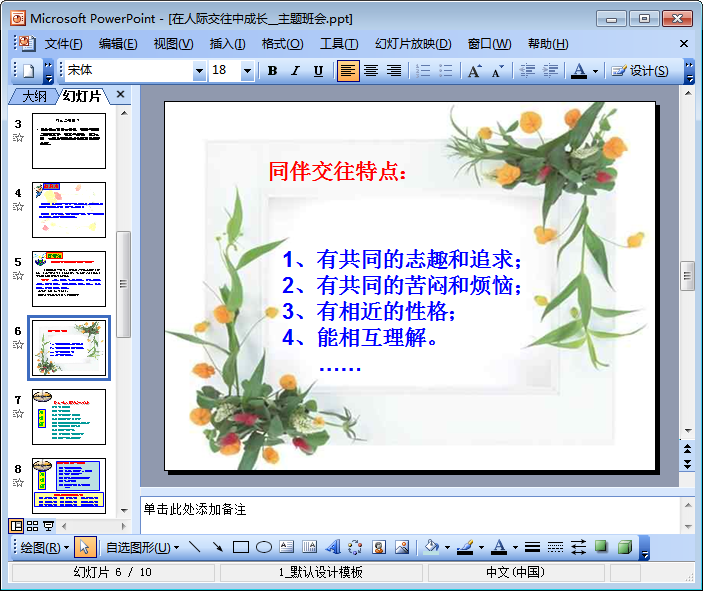
Task: Open the 编辑(E) menu
Action: 118,44
